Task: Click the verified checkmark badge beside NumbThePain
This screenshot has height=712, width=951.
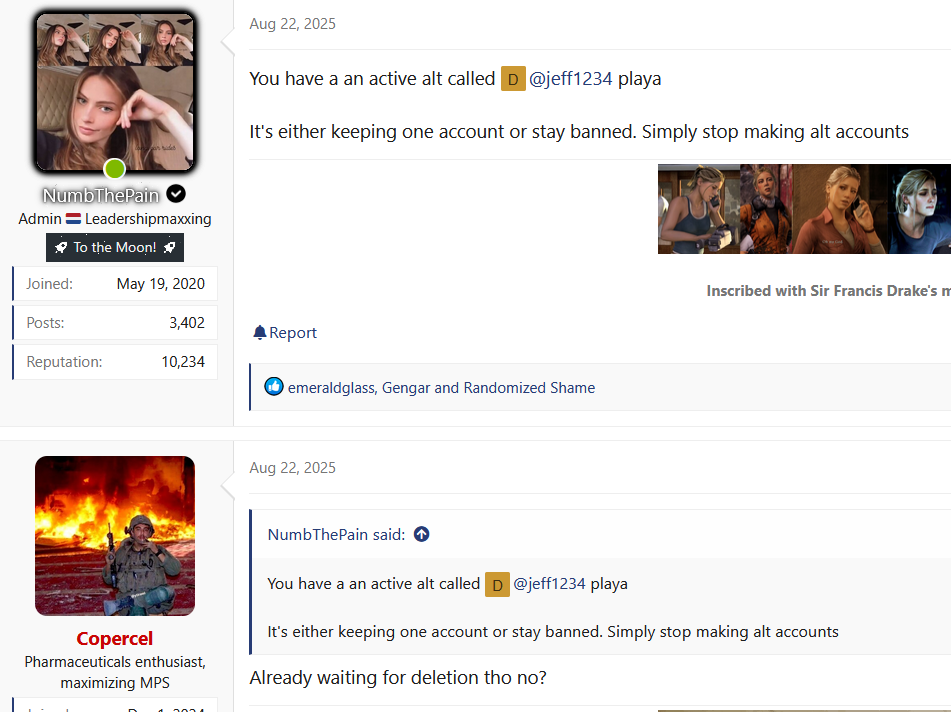Action: pyautogui.click(x=176, y=194)
